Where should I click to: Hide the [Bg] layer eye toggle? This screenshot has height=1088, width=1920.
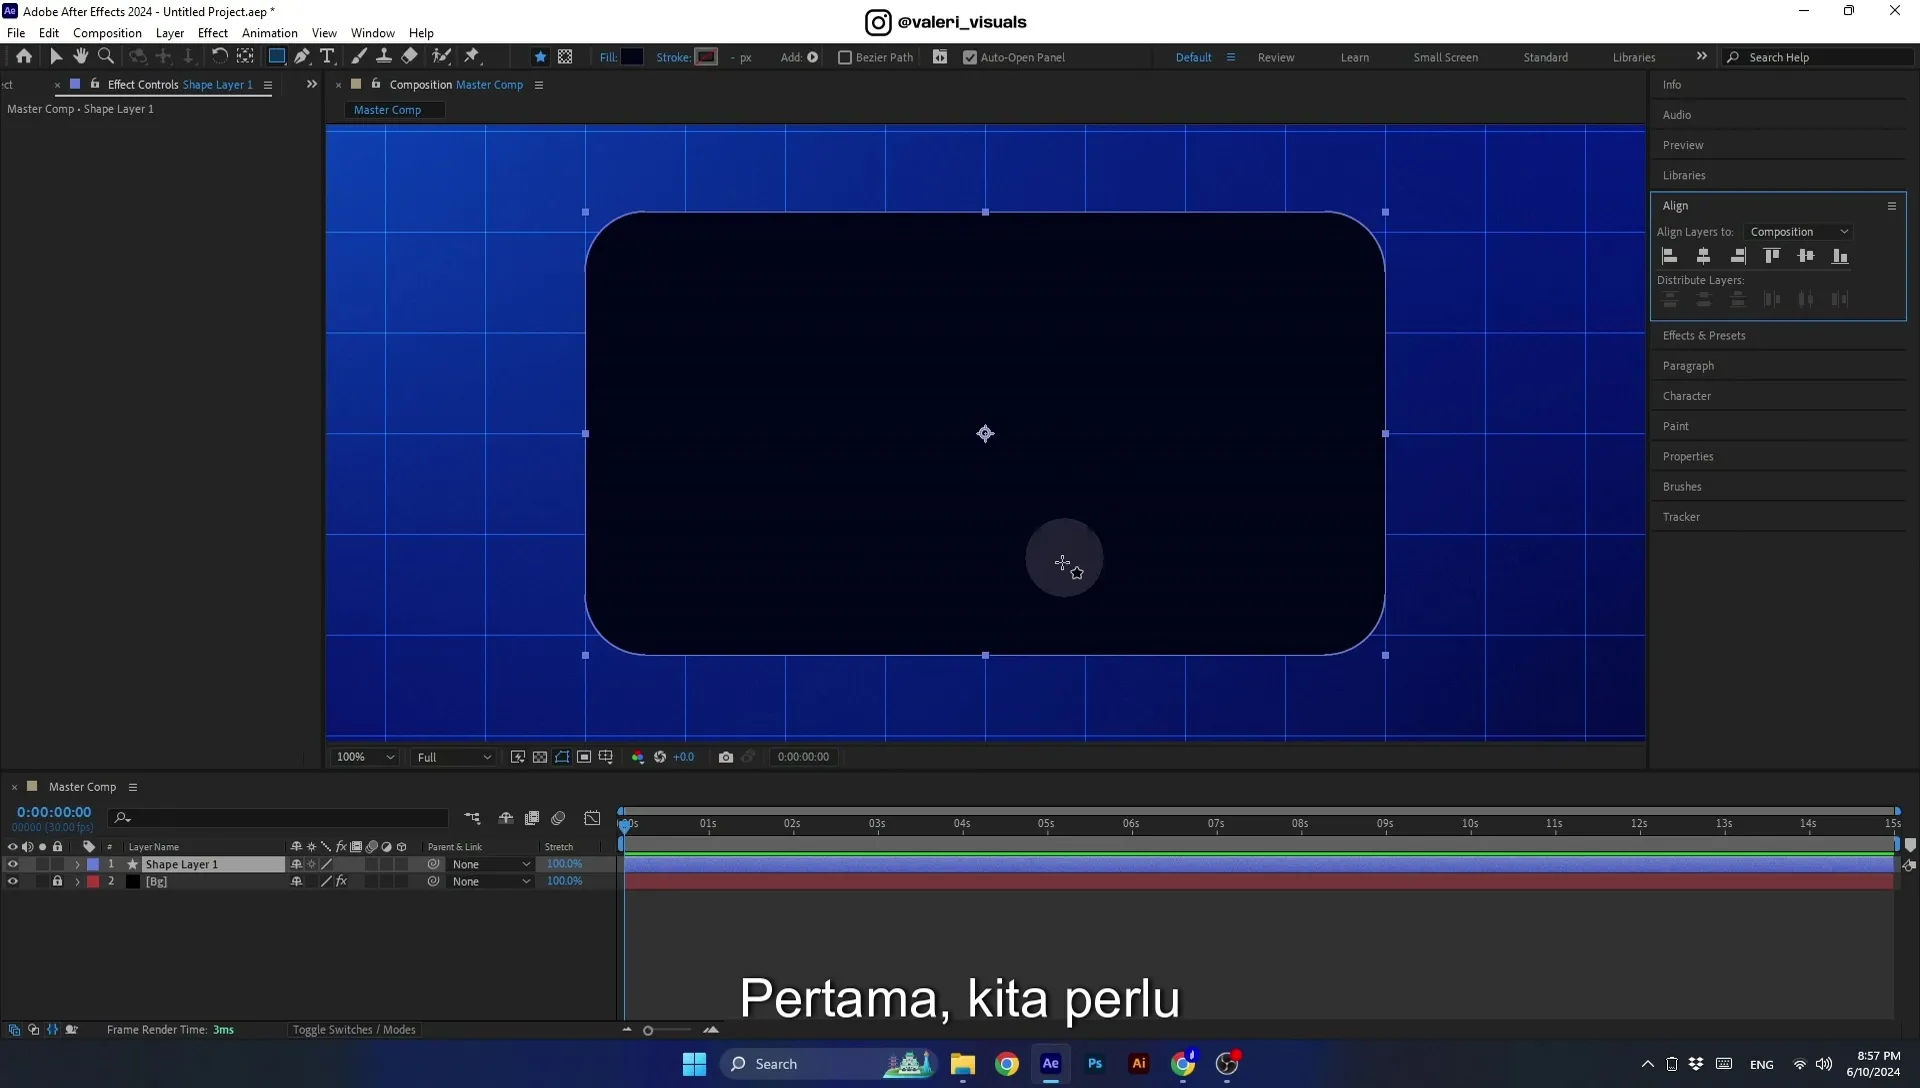12,882
